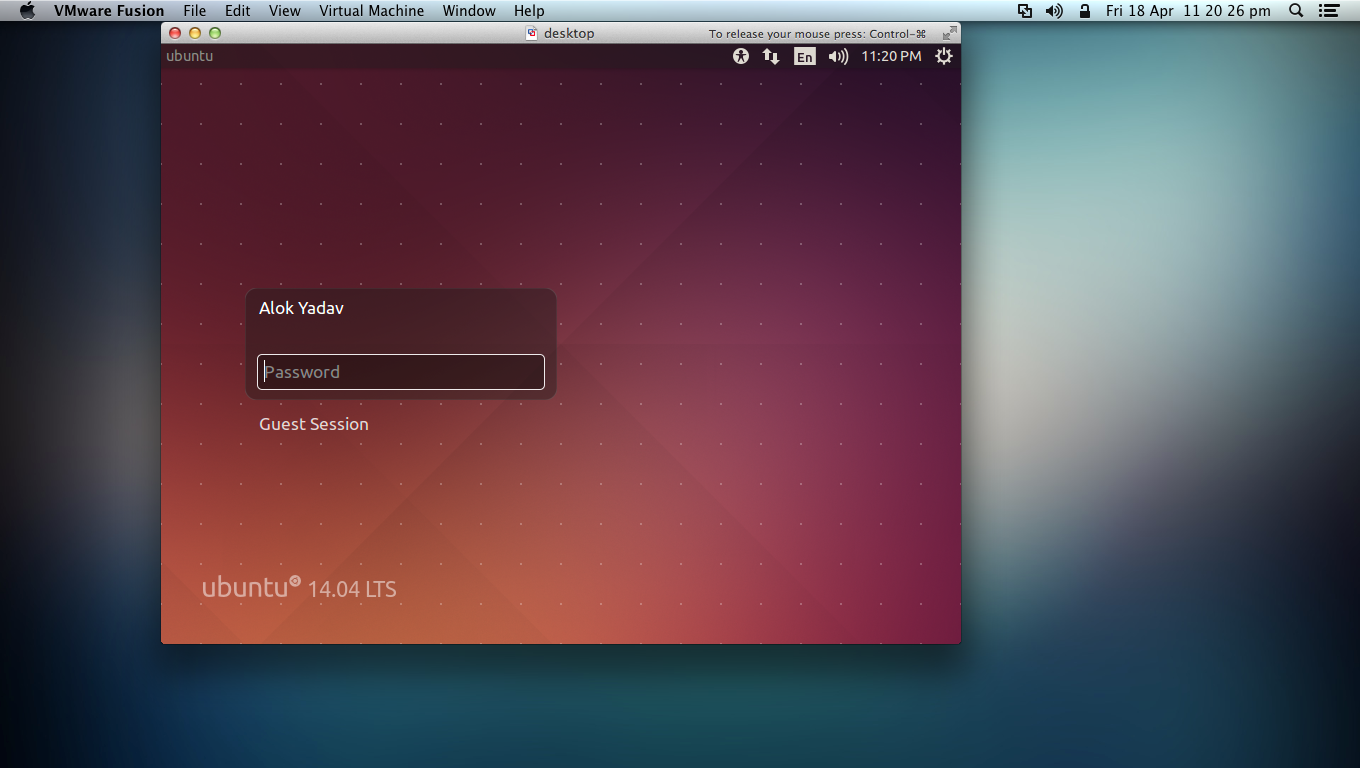Open the Ubuntu power gear menu
Image resolution: width=1360 pixels, height=768 pixels.
point(944,57)
